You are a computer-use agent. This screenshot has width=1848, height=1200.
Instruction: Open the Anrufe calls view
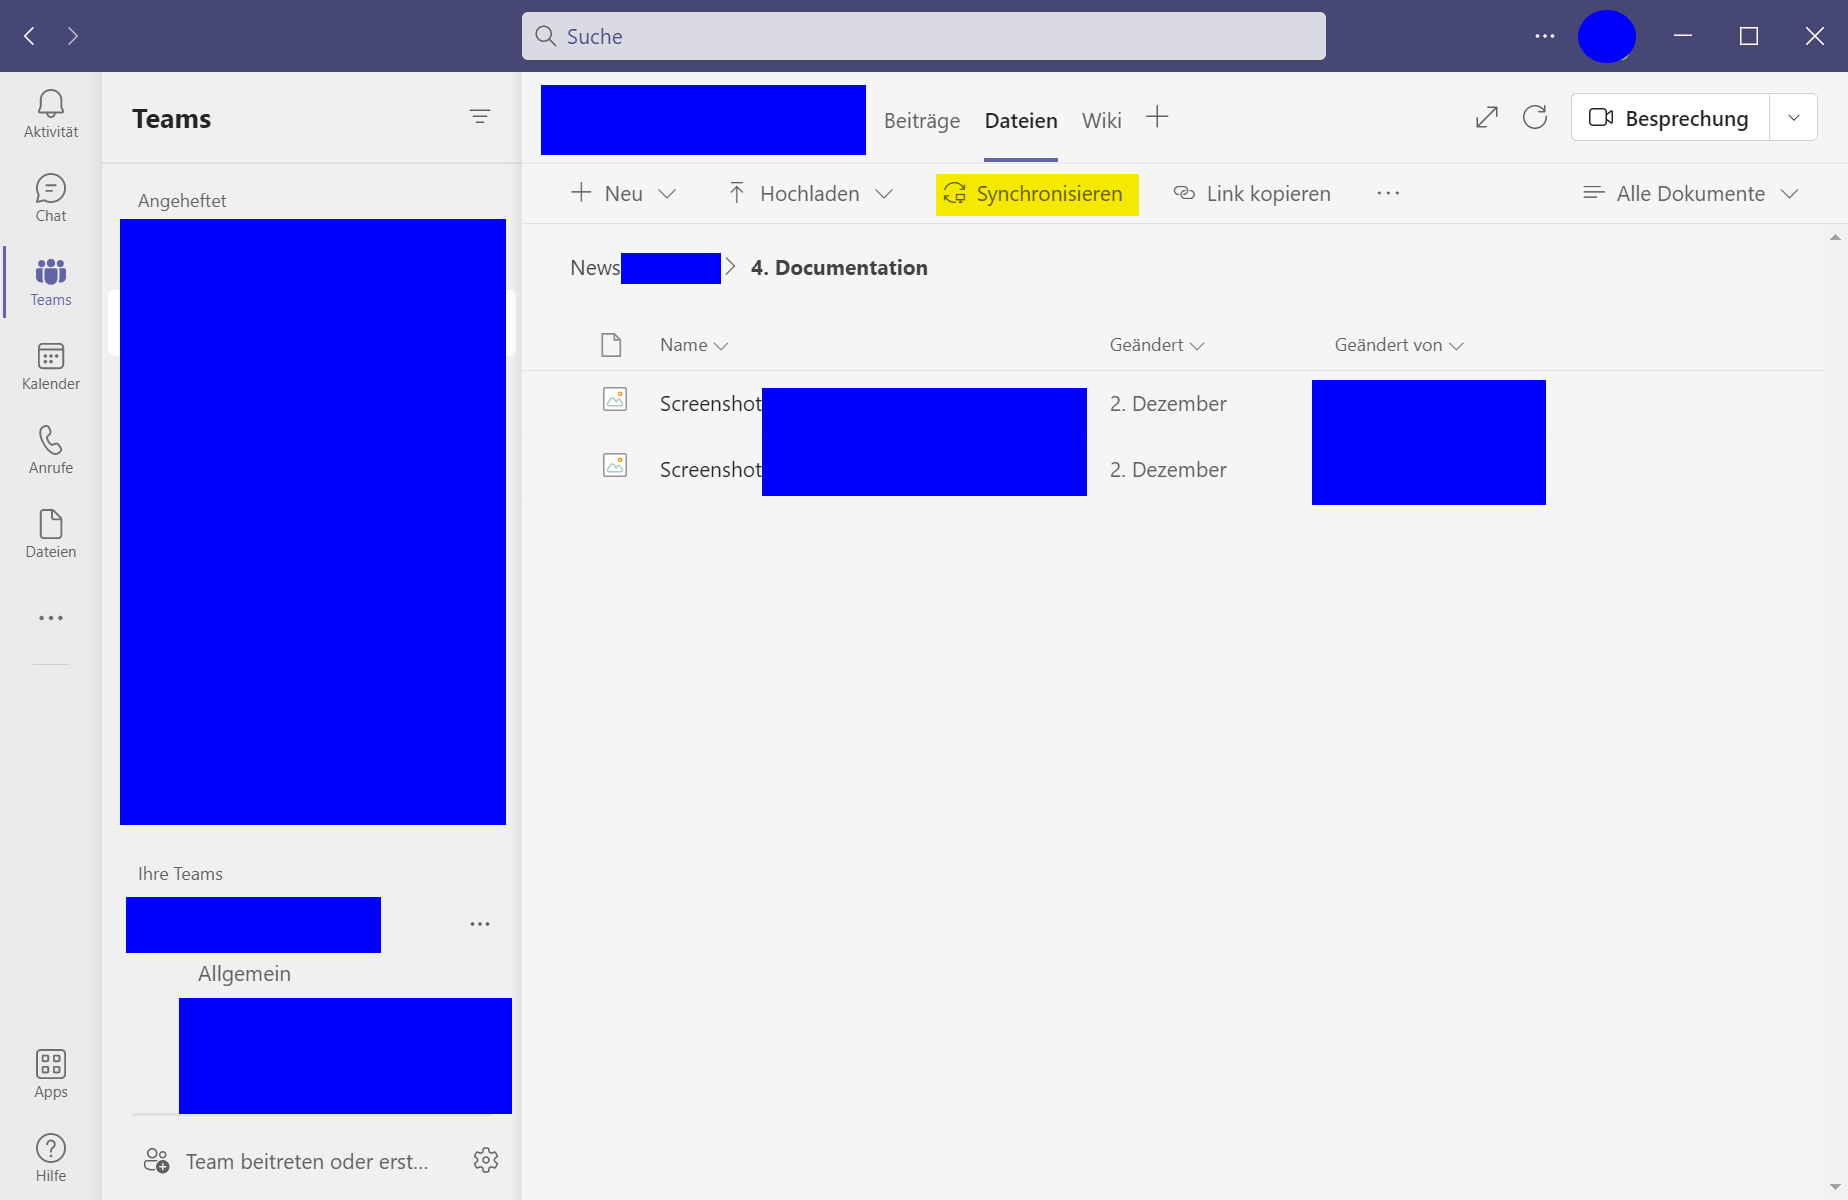[51, 450]
